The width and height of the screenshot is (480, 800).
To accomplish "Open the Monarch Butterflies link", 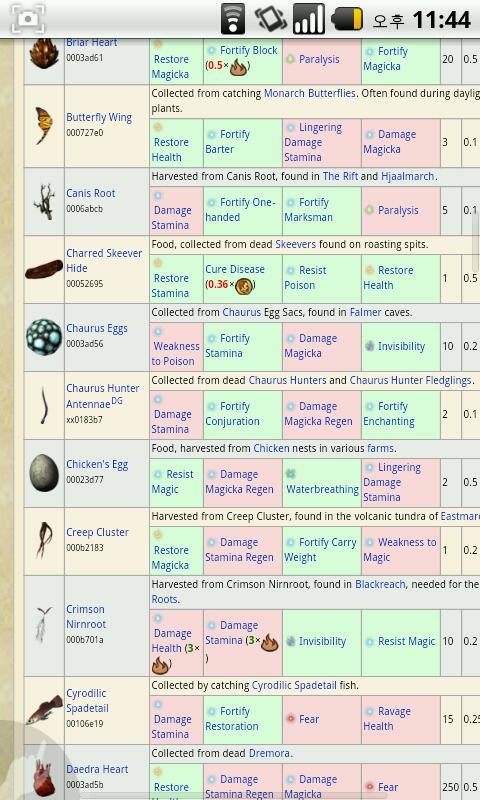I will click(310, 93).
